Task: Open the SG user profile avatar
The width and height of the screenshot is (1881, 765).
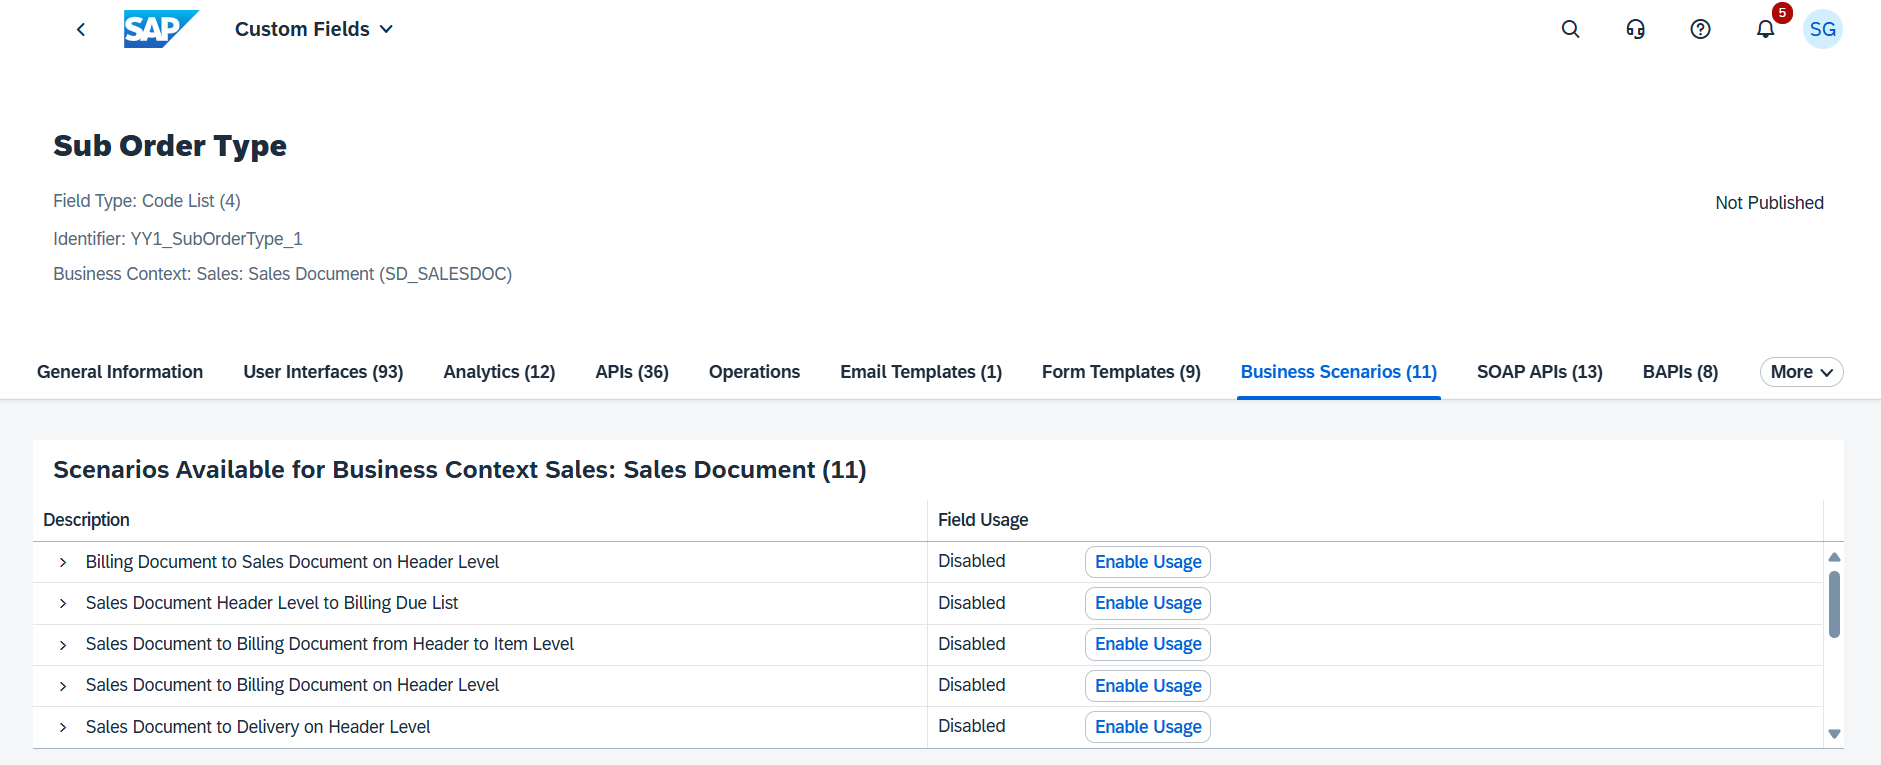Action: (1822, 30)
